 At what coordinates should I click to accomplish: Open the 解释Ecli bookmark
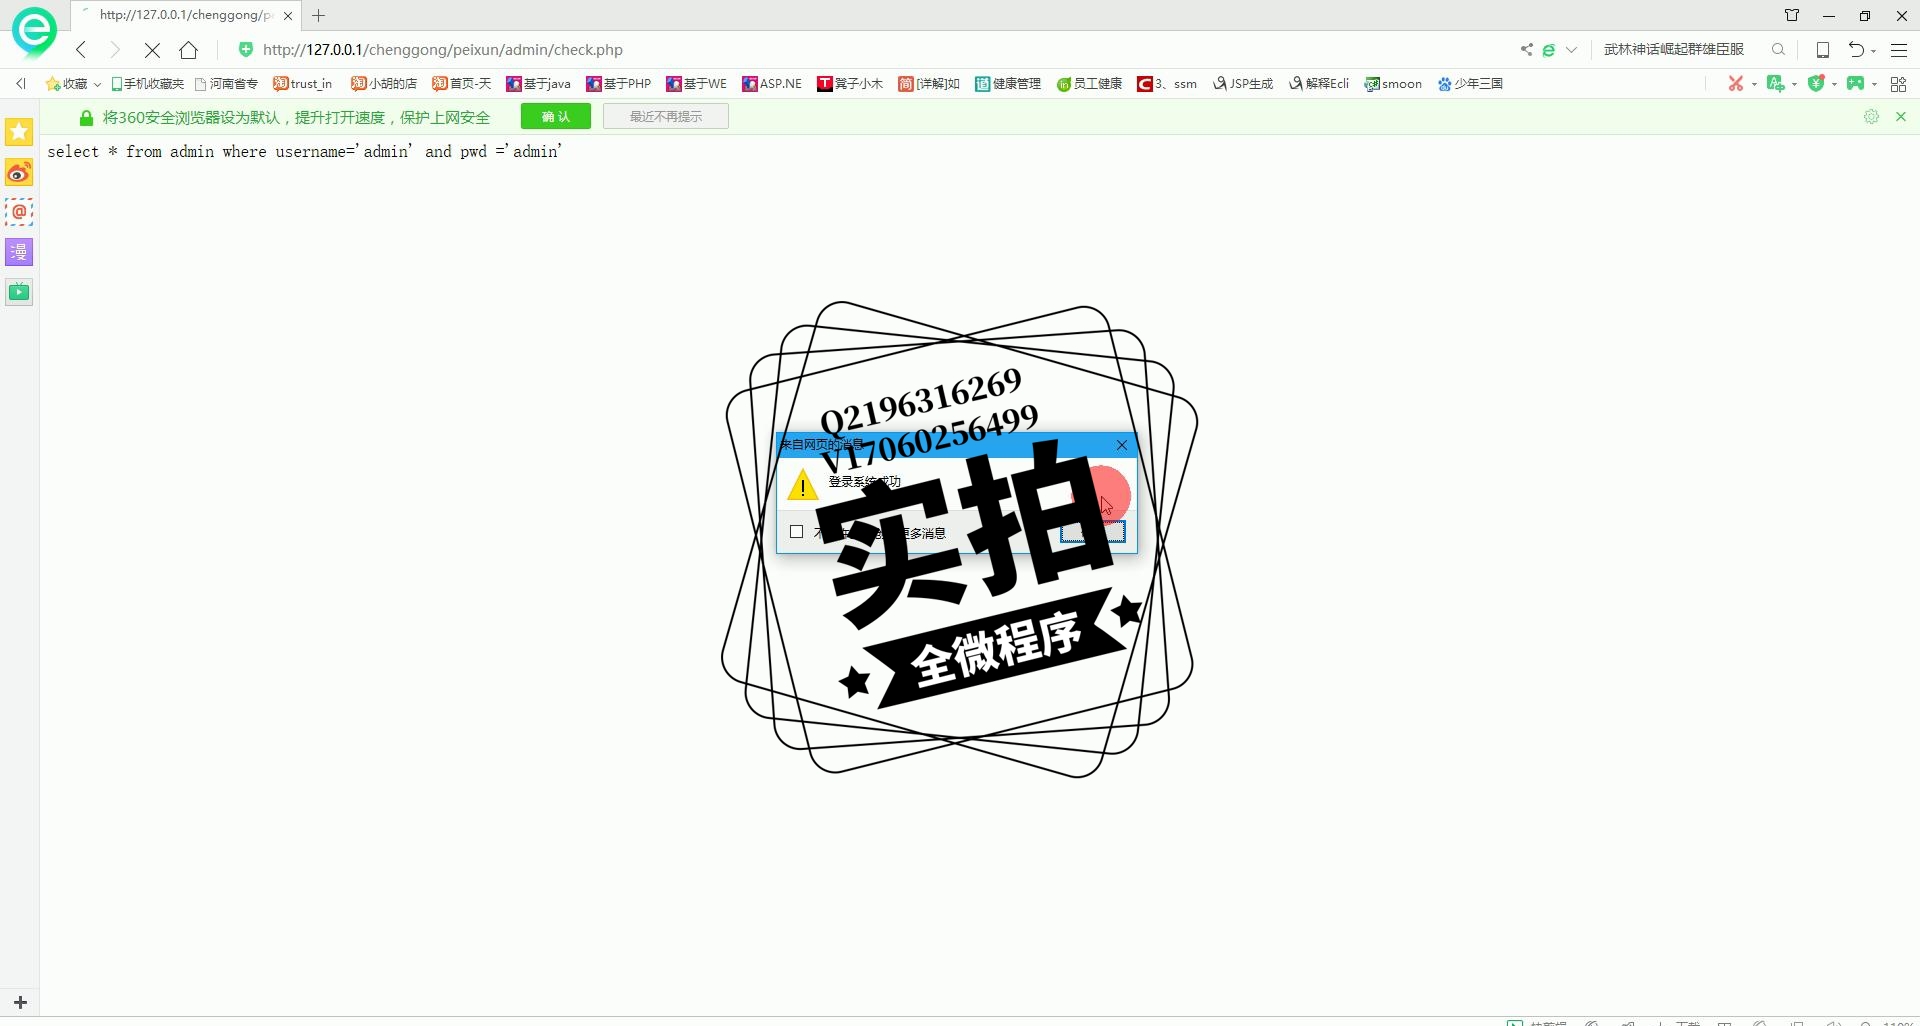[1319, 84]
